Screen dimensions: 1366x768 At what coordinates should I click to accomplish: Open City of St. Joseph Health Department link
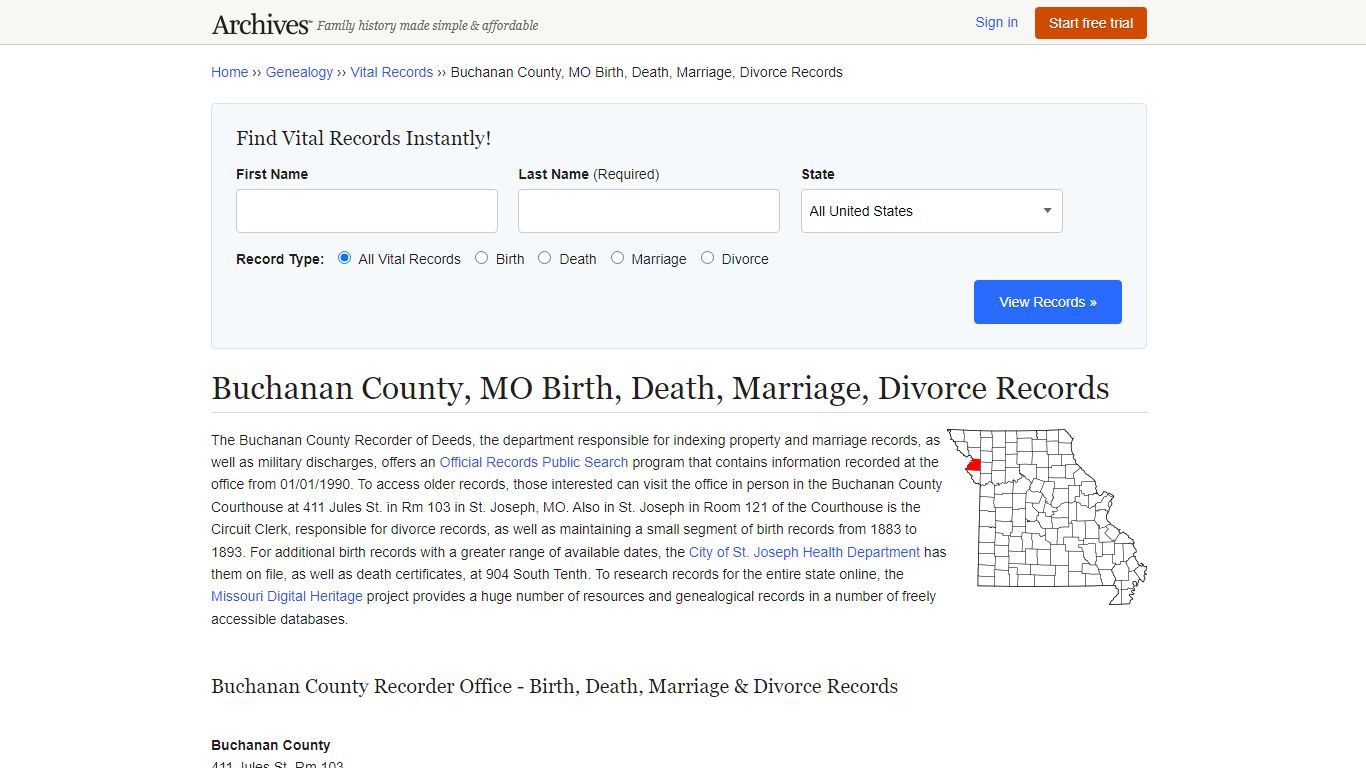804,552
